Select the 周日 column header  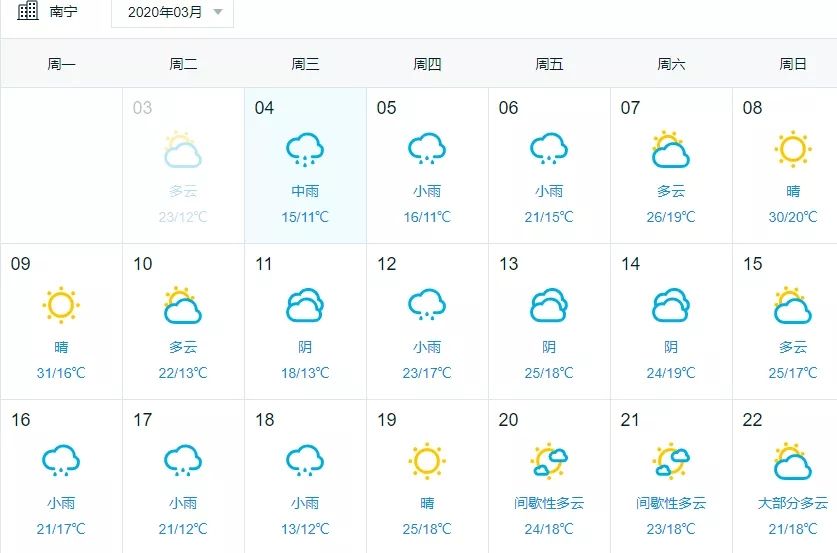click(793, 64)
